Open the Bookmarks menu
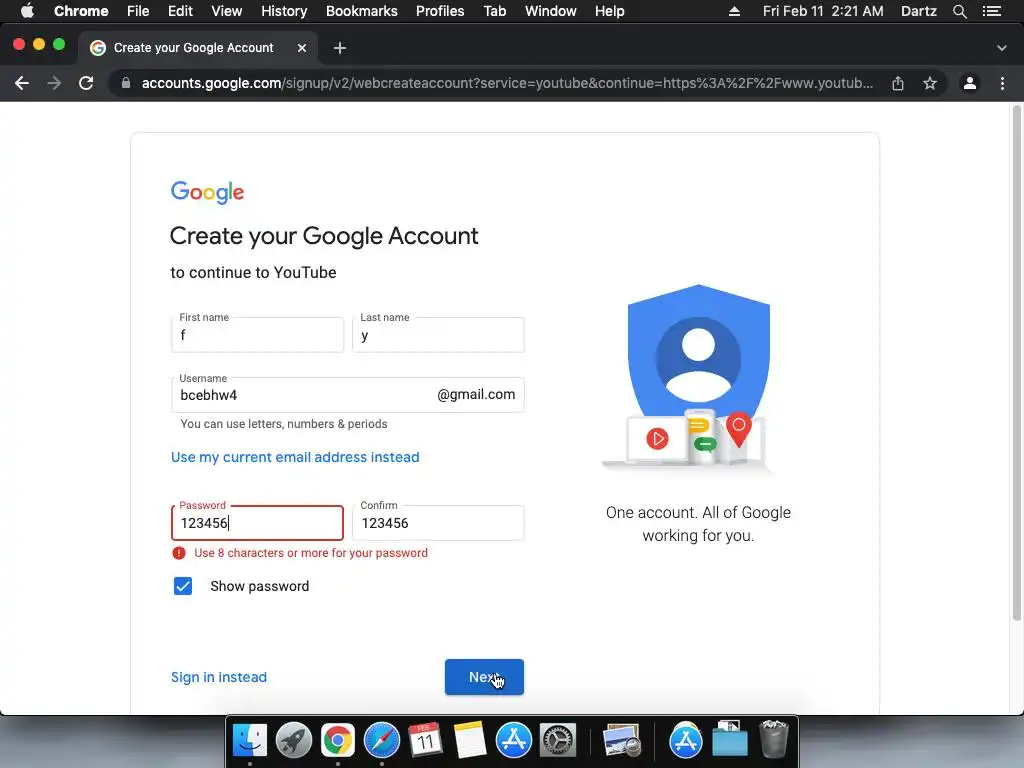Viewport: 1024px width, 768px height. [362, 11]
